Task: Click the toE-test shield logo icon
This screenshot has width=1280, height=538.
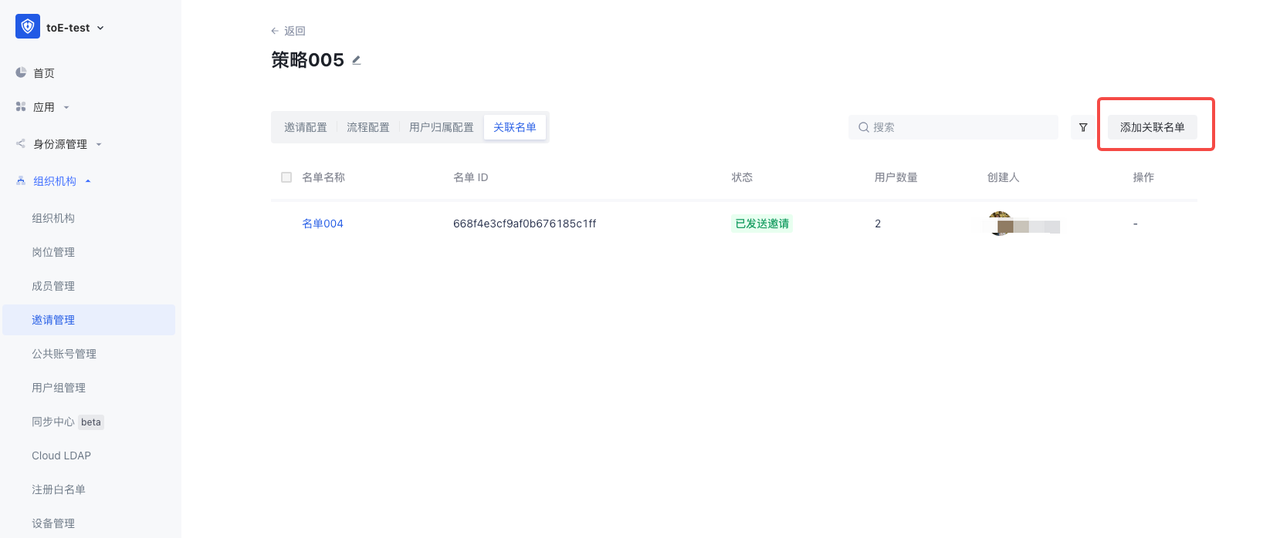Action: (x=27, y=27)
